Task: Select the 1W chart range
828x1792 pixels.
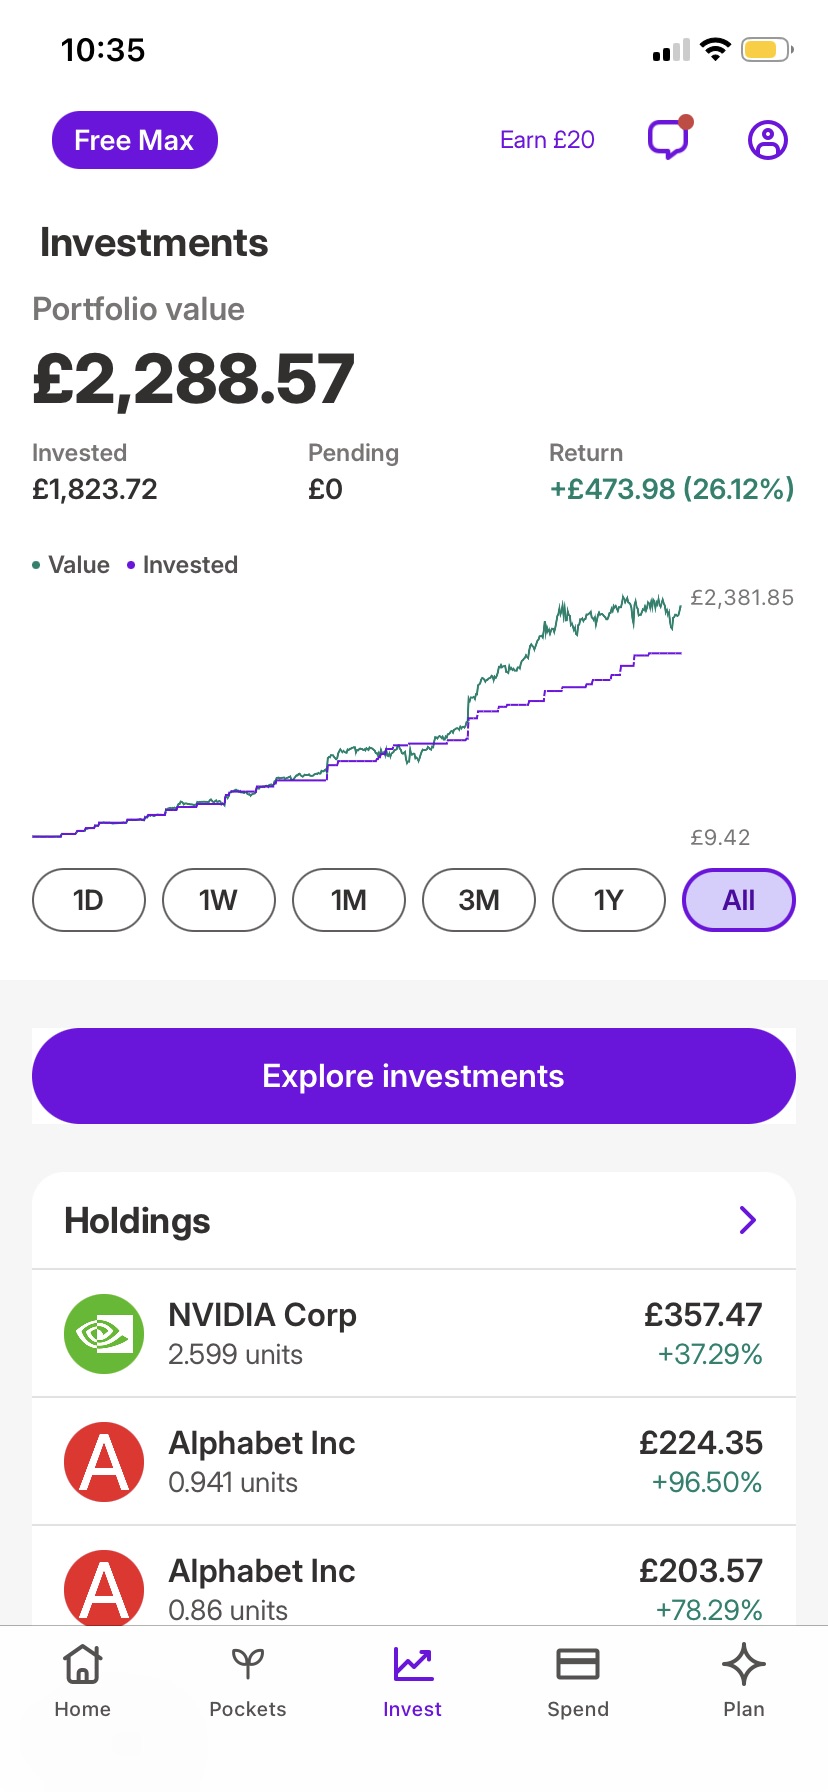Action: click(219, 900)
